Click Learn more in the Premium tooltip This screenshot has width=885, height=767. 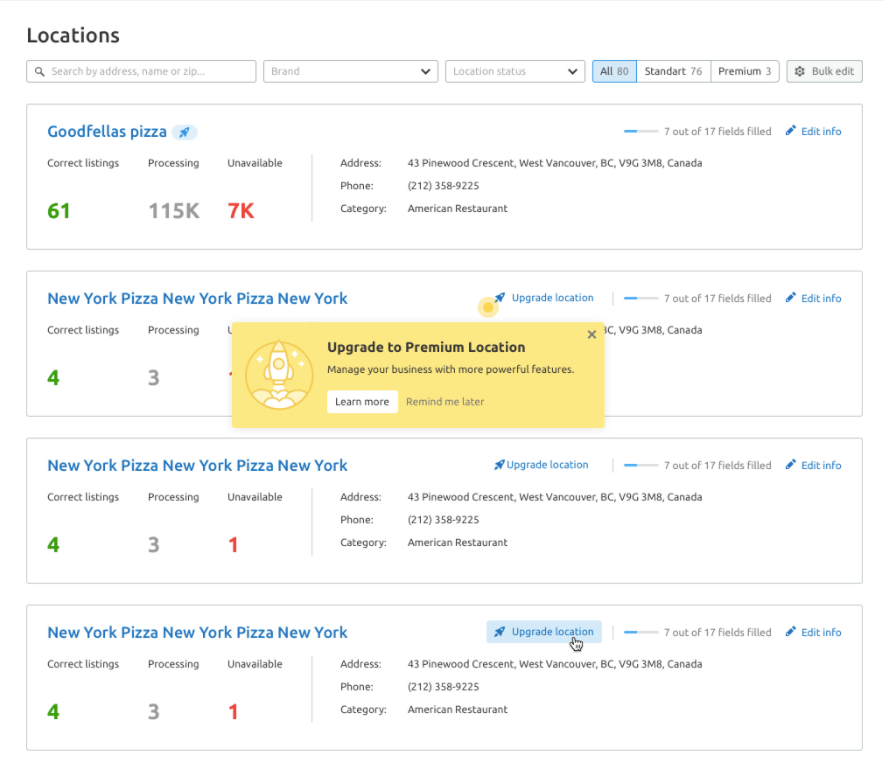(x=361, y=401)
